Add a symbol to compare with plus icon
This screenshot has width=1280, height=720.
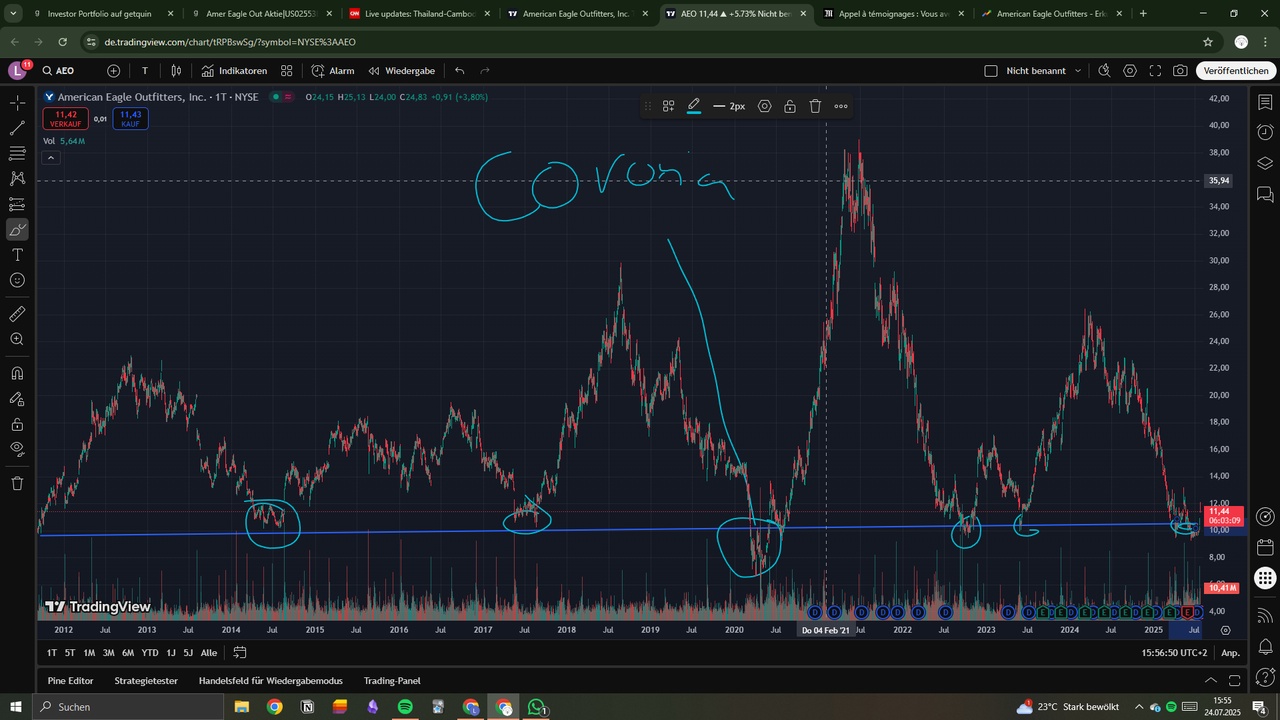pos(113,71)
